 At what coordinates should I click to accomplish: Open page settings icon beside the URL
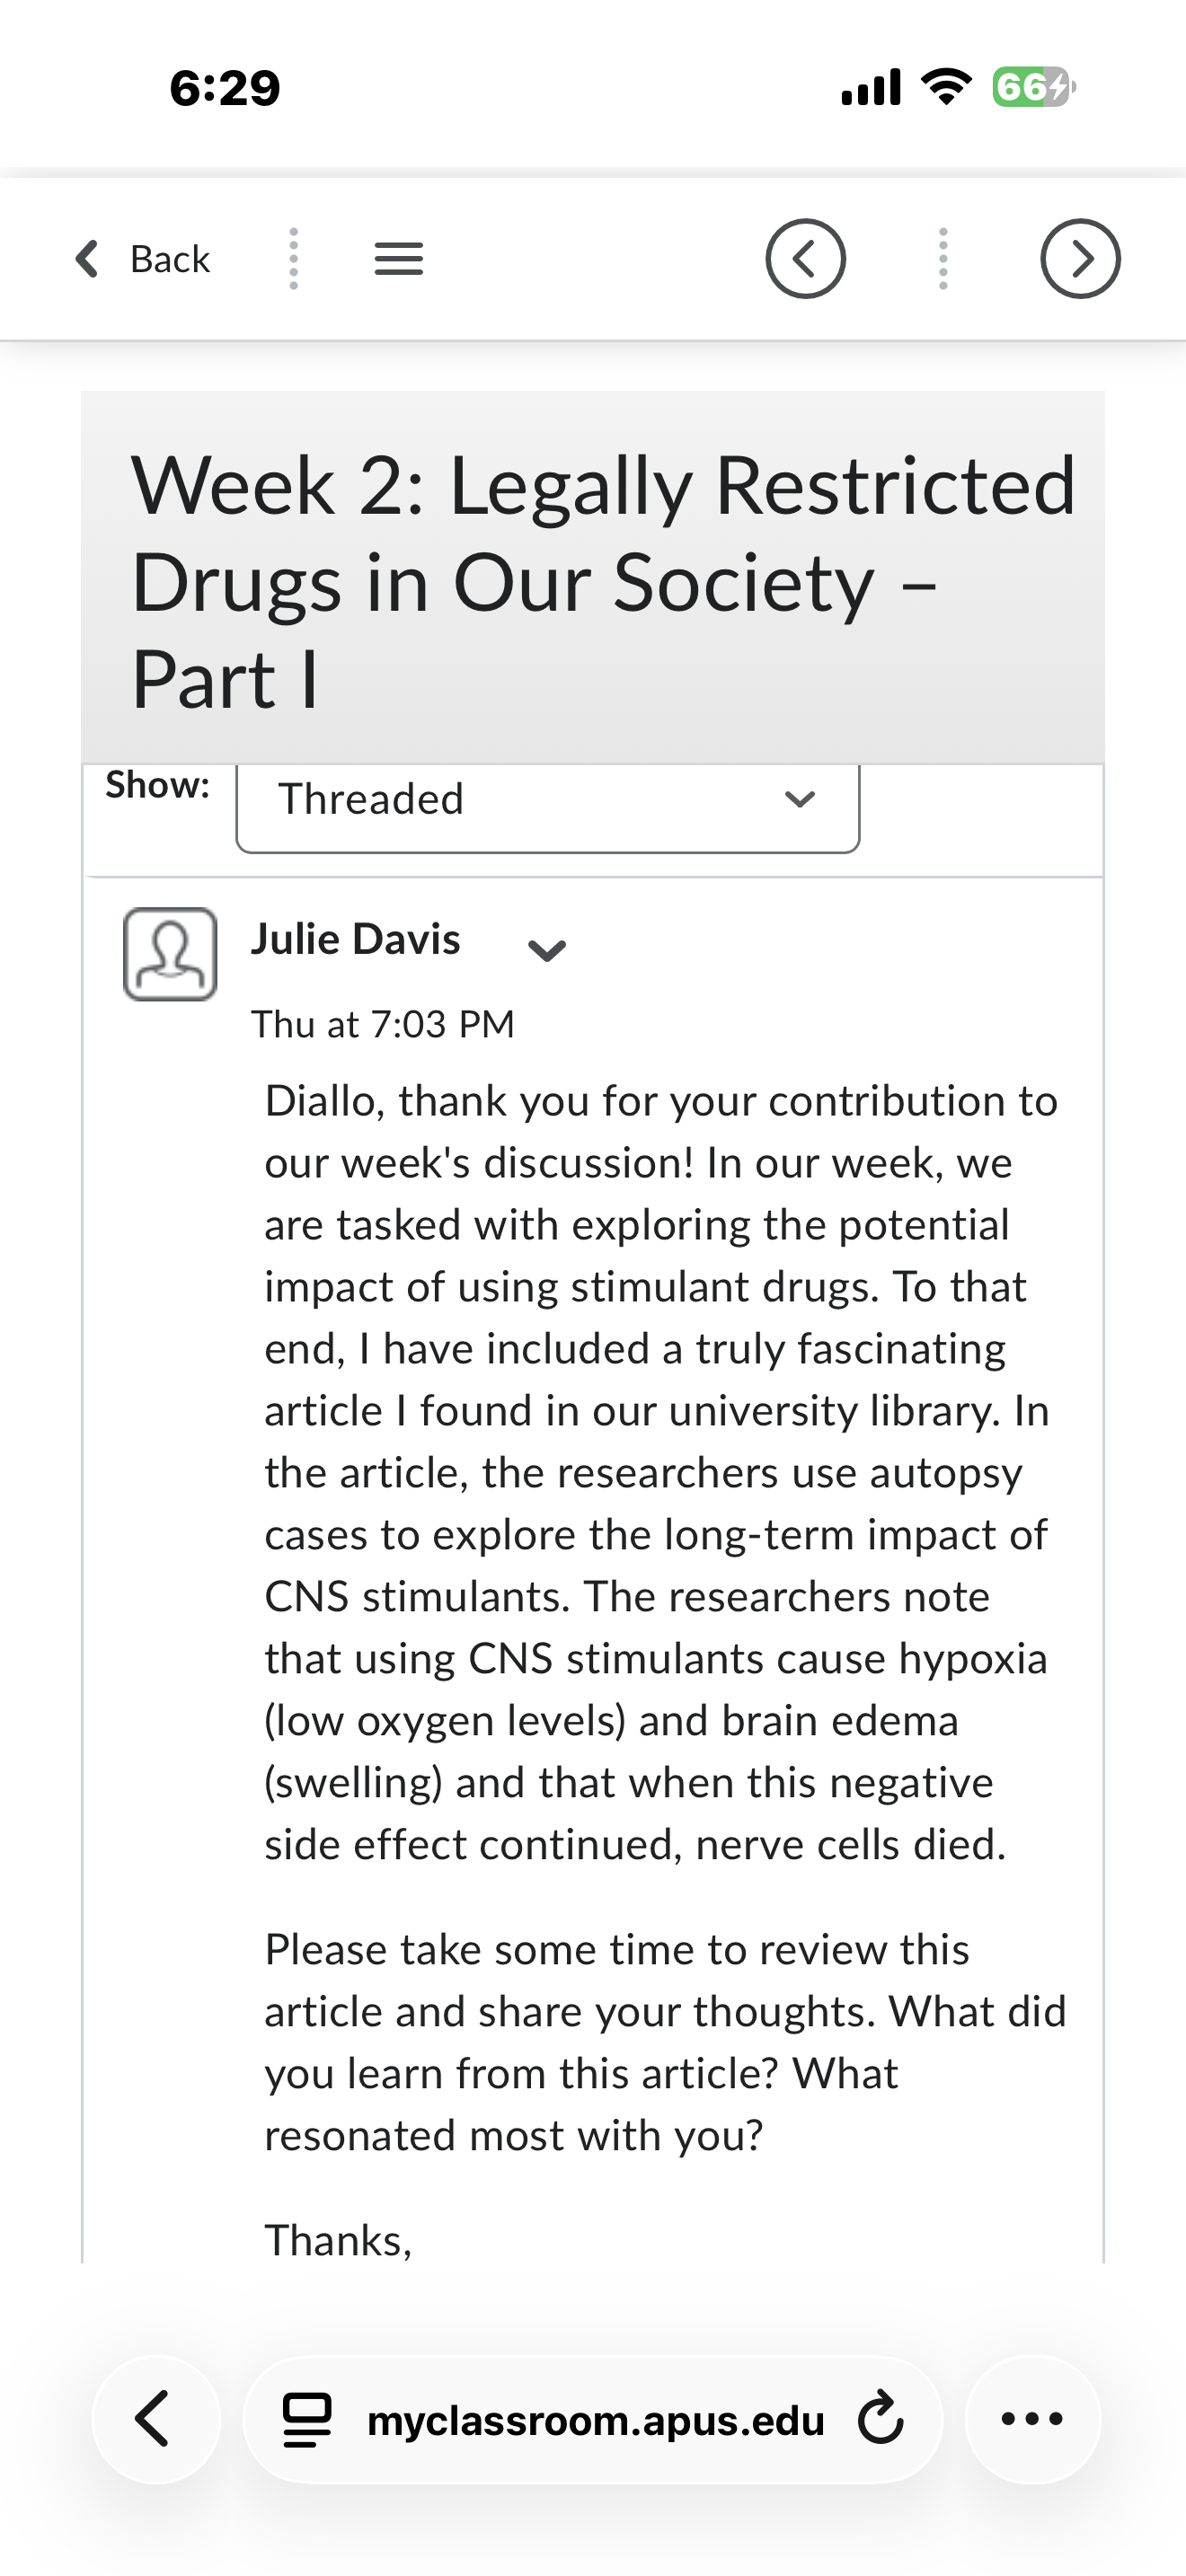pos(307,2420)
